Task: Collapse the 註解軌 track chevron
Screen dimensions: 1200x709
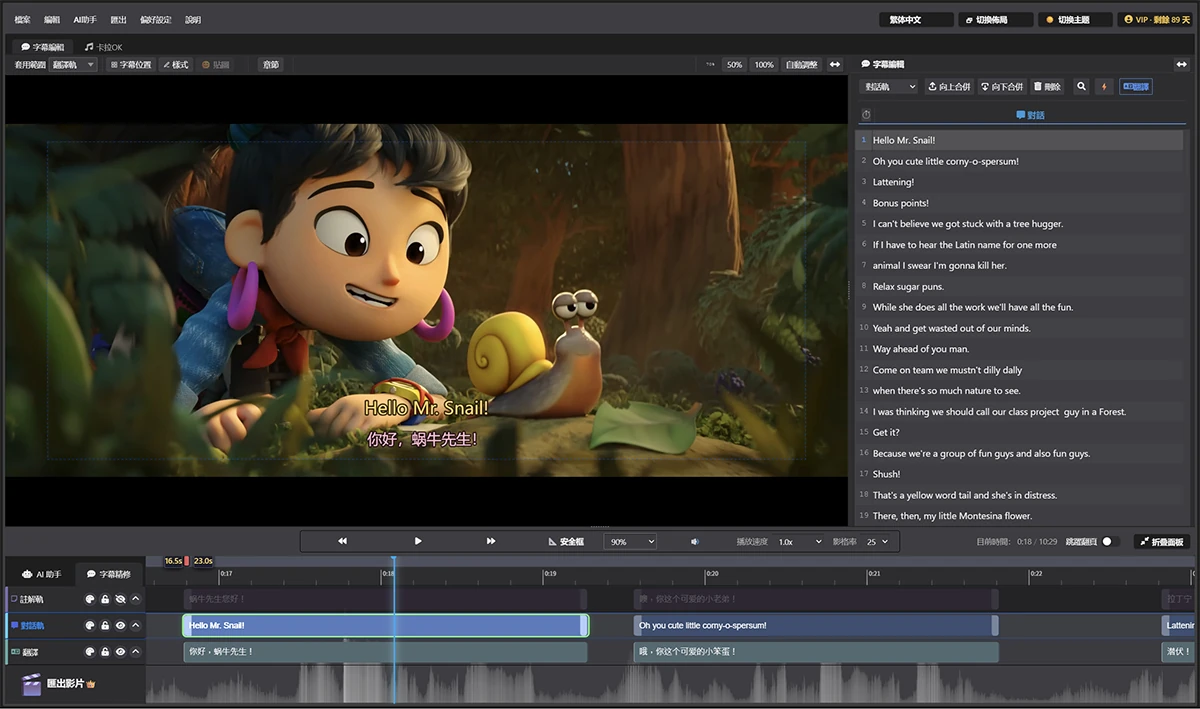Action: click(136, 599)
